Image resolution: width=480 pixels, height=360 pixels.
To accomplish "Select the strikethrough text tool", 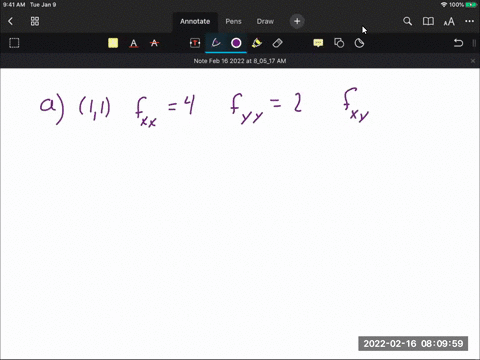I will coord(154,43).
